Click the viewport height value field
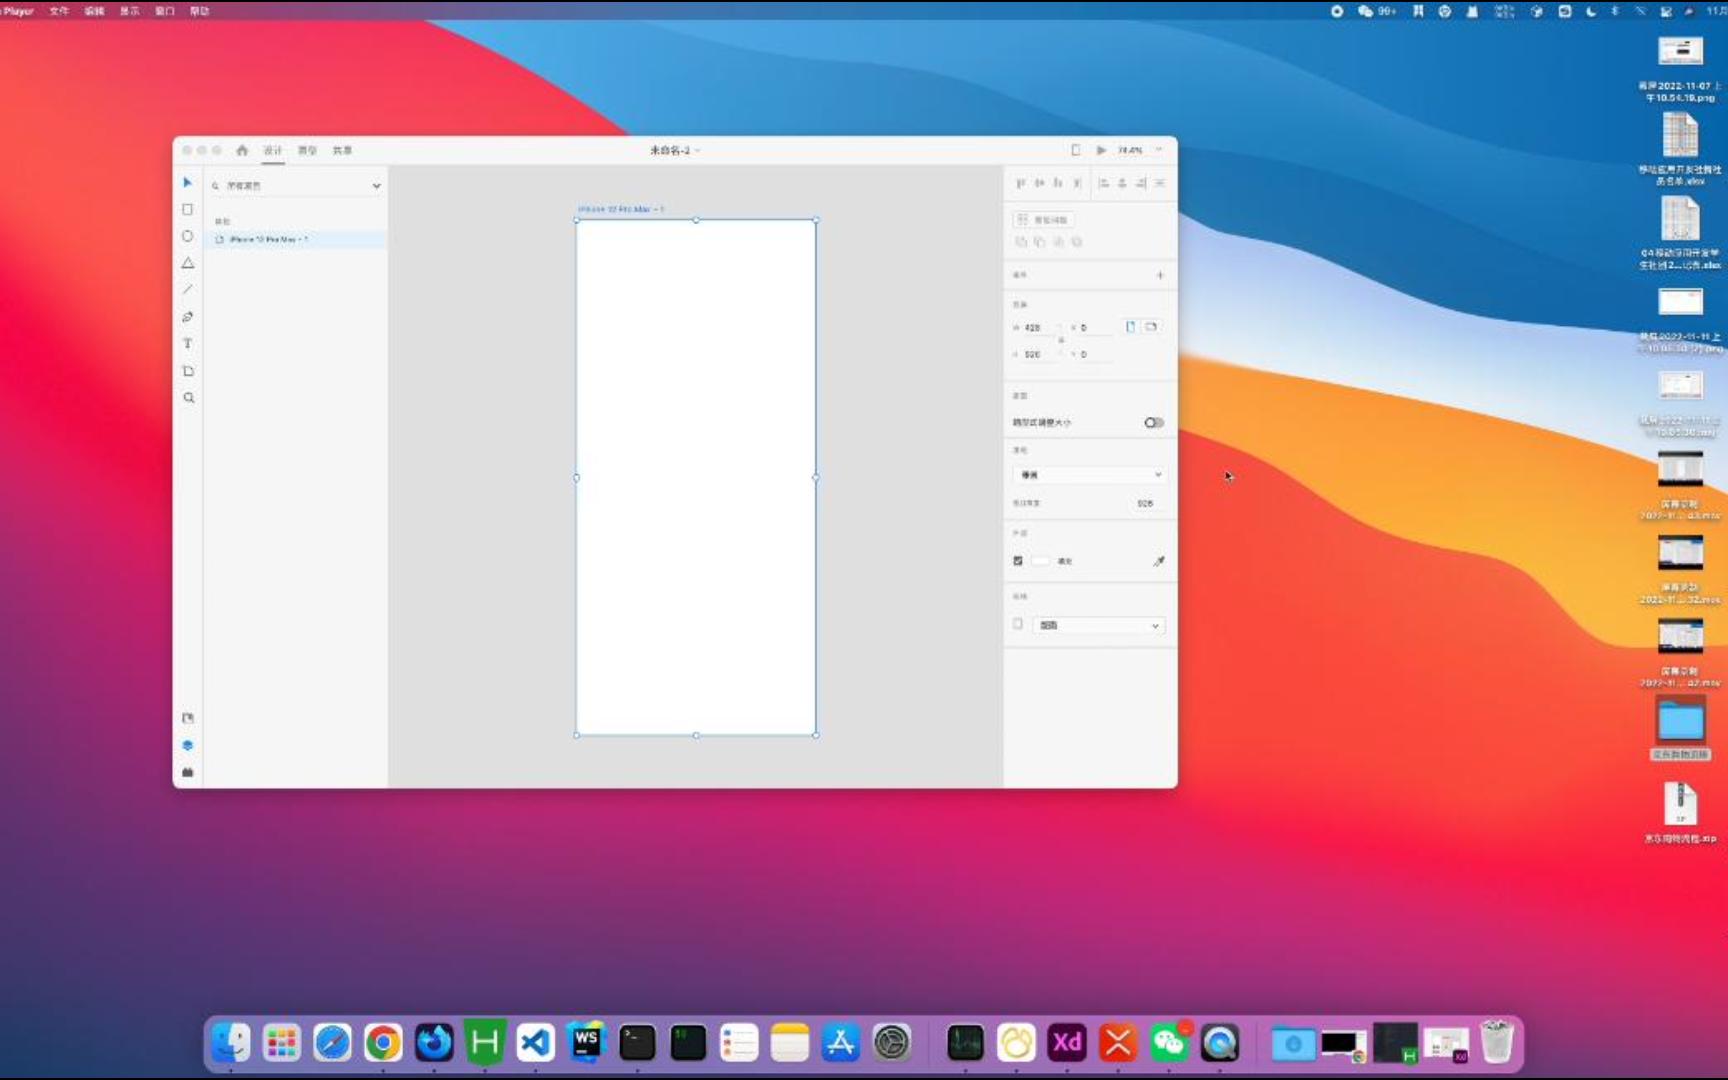 1145,504
